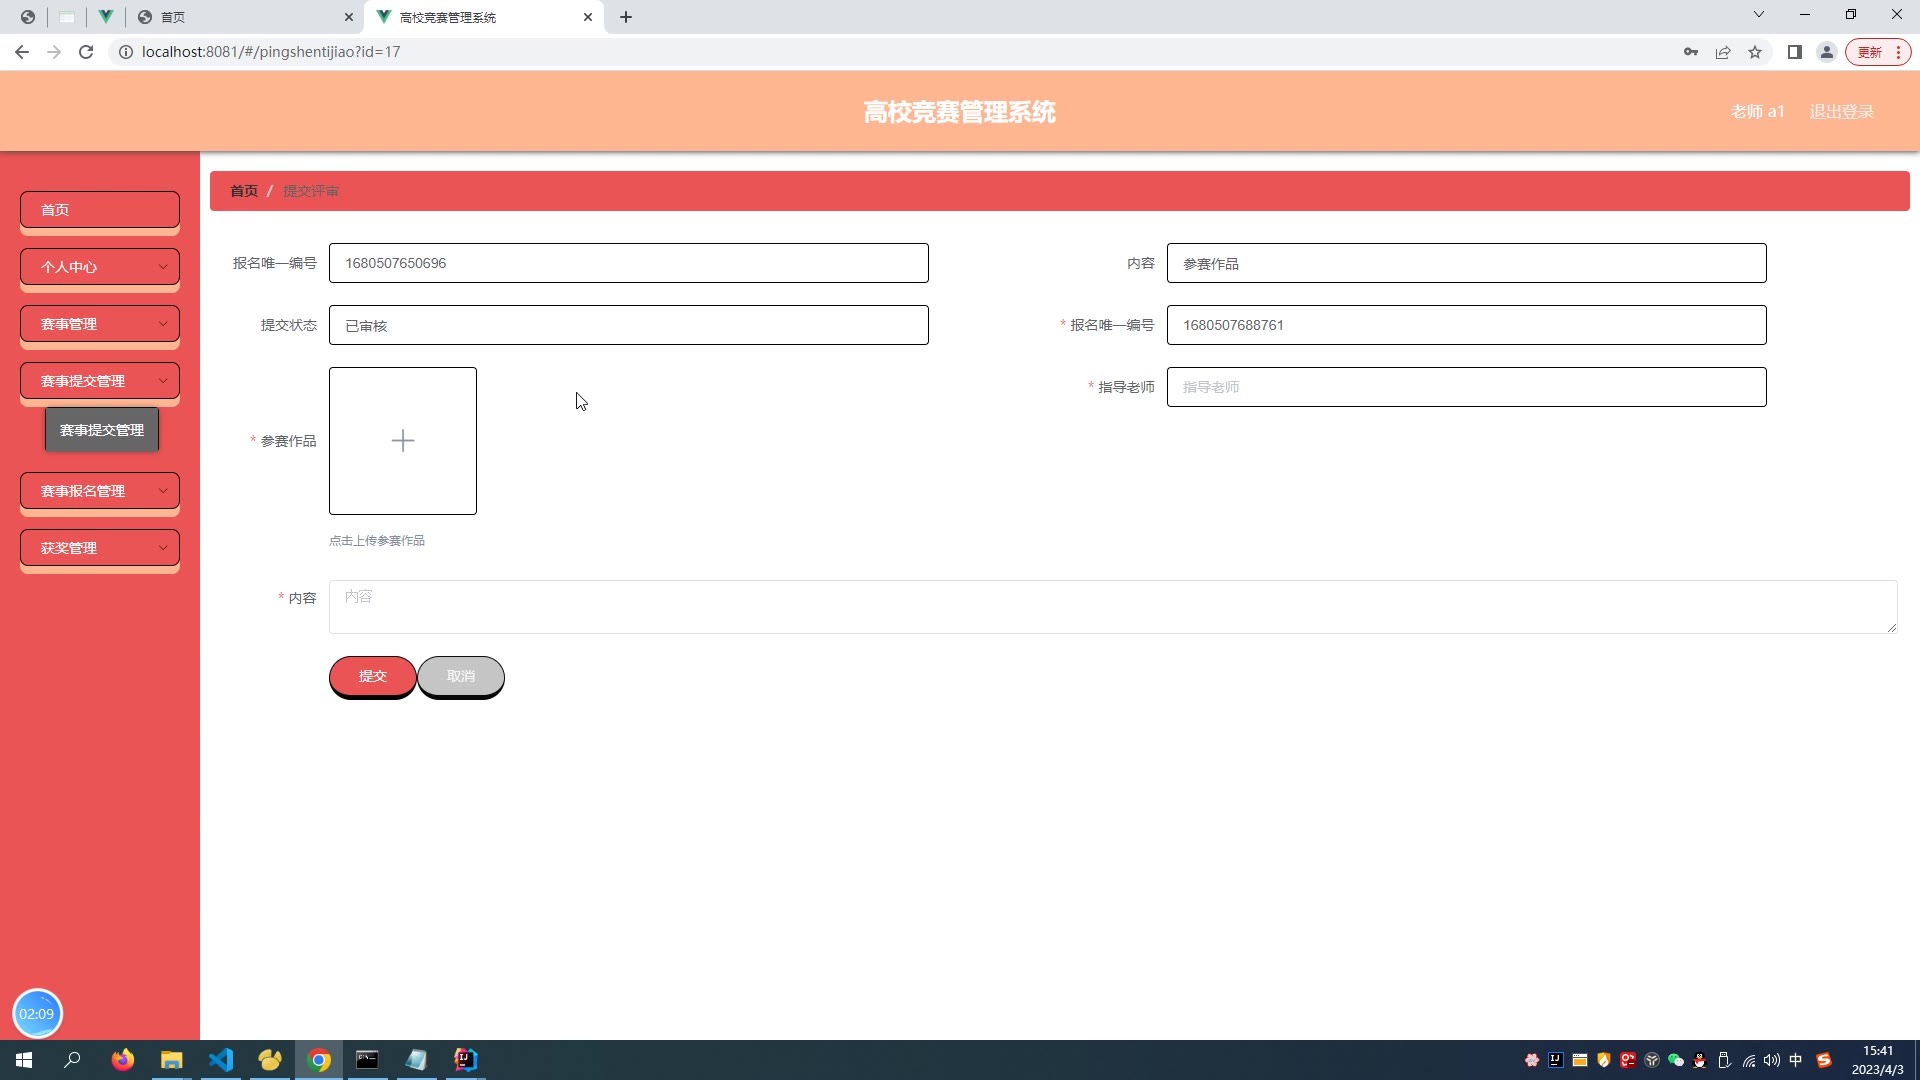Focus the 指导老师 input field

(x=1466, y=387)
